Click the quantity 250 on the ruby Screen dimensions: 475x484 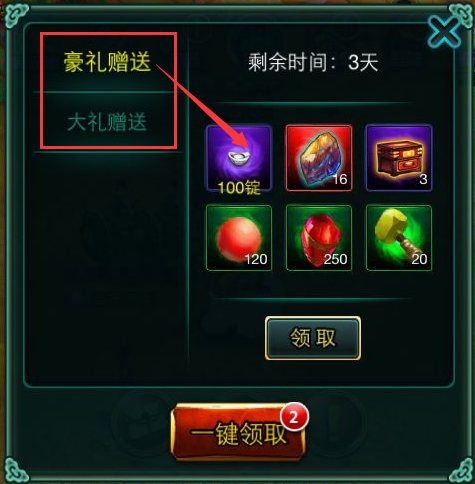tap(335, 259)
